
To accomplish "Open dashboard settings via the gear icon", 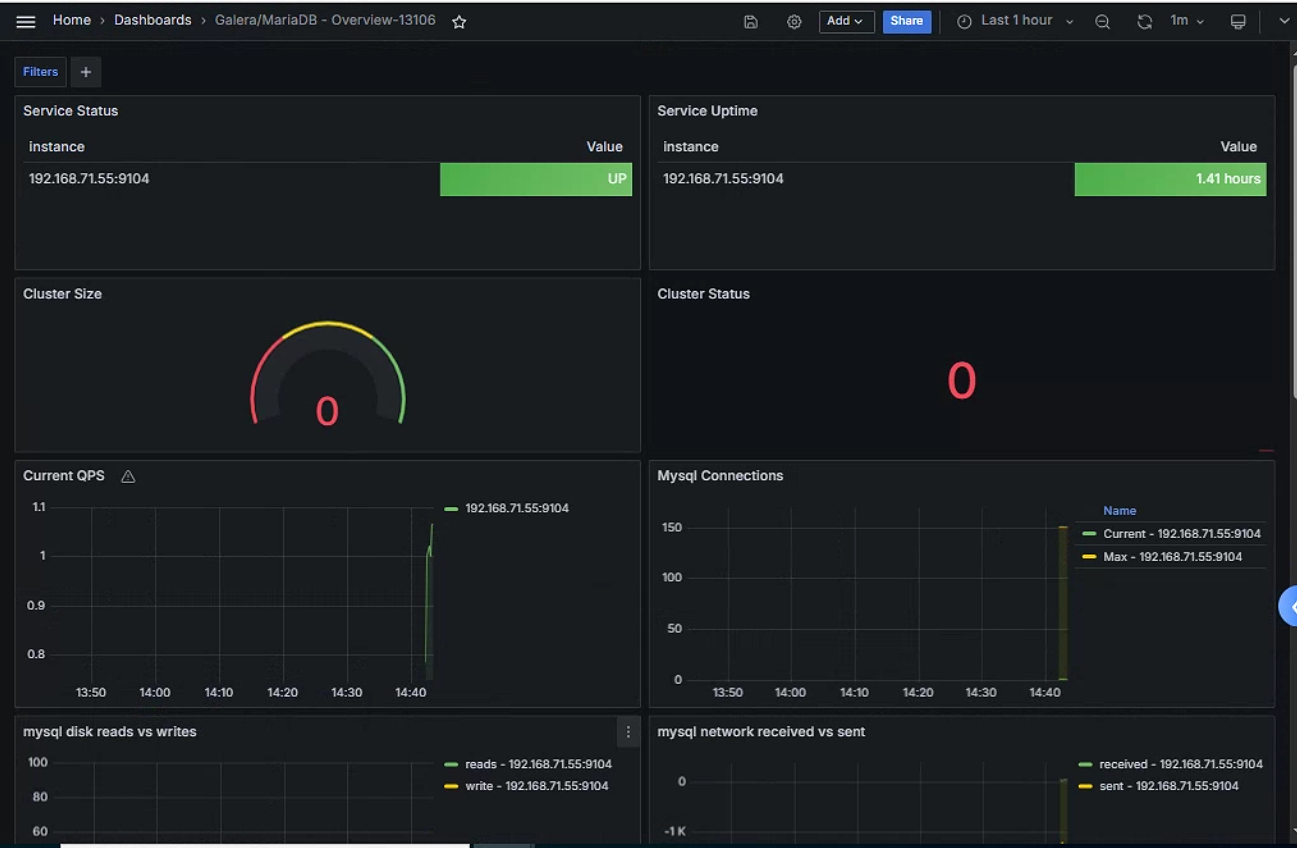I will click(x=794, y=21).
